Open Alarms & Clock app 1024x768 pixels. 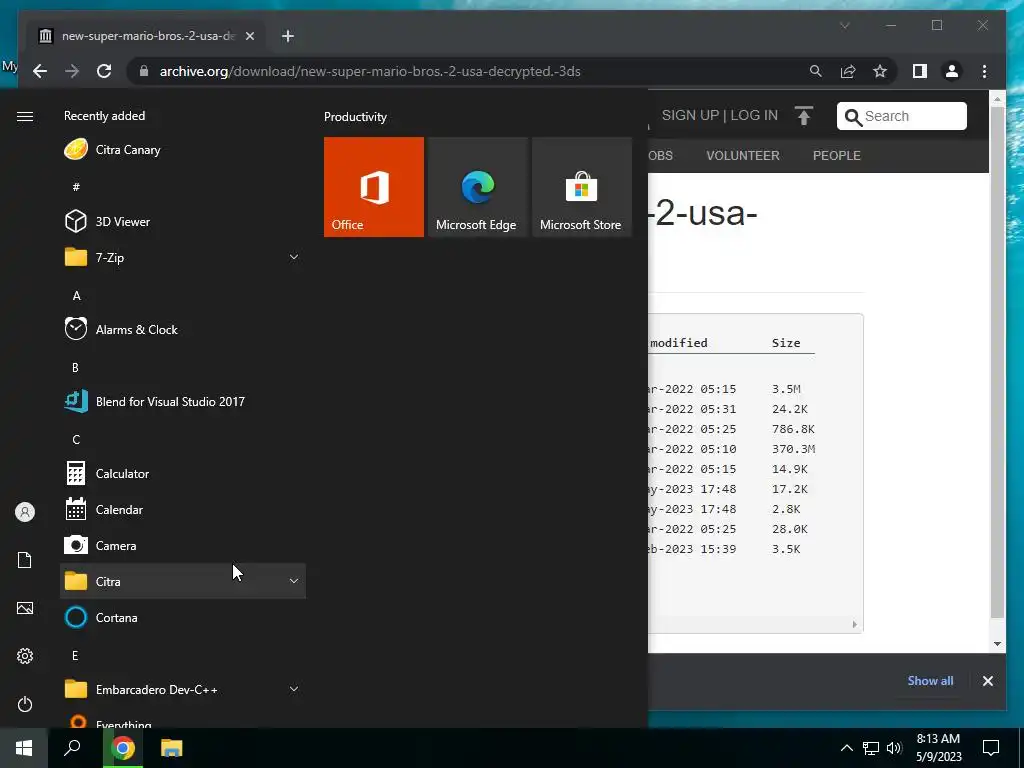point(183,329)
